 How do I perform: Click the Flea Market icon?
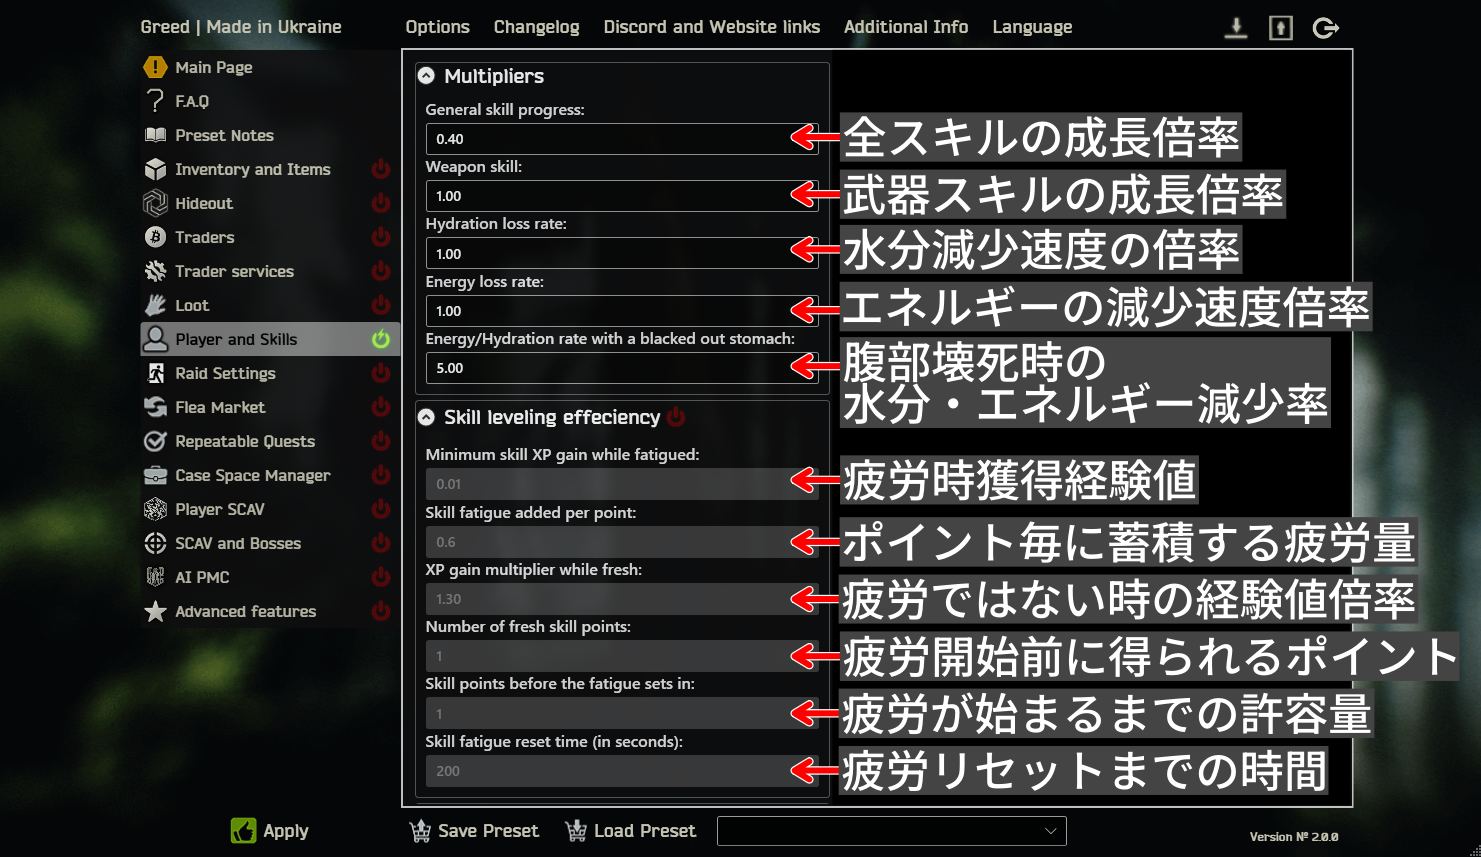[155, 407]
